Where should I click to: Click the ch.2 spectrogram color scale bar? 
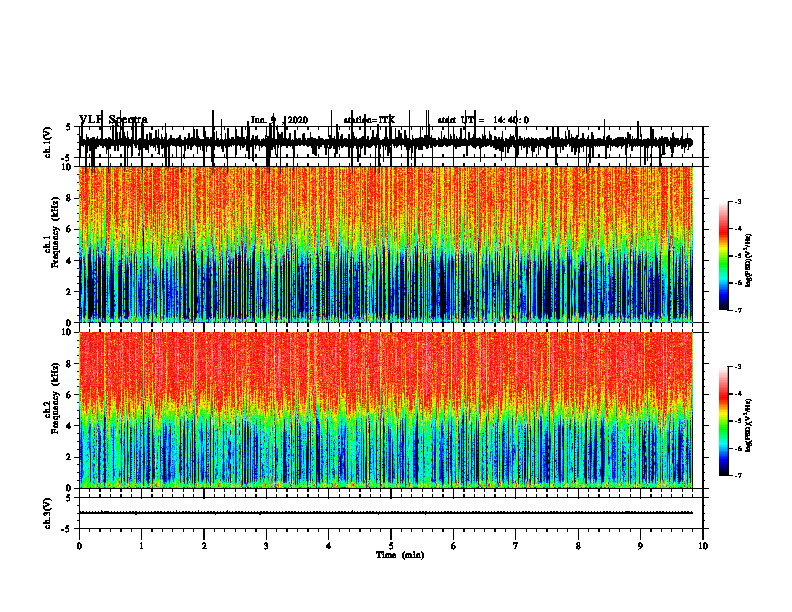tap(723, 421)
